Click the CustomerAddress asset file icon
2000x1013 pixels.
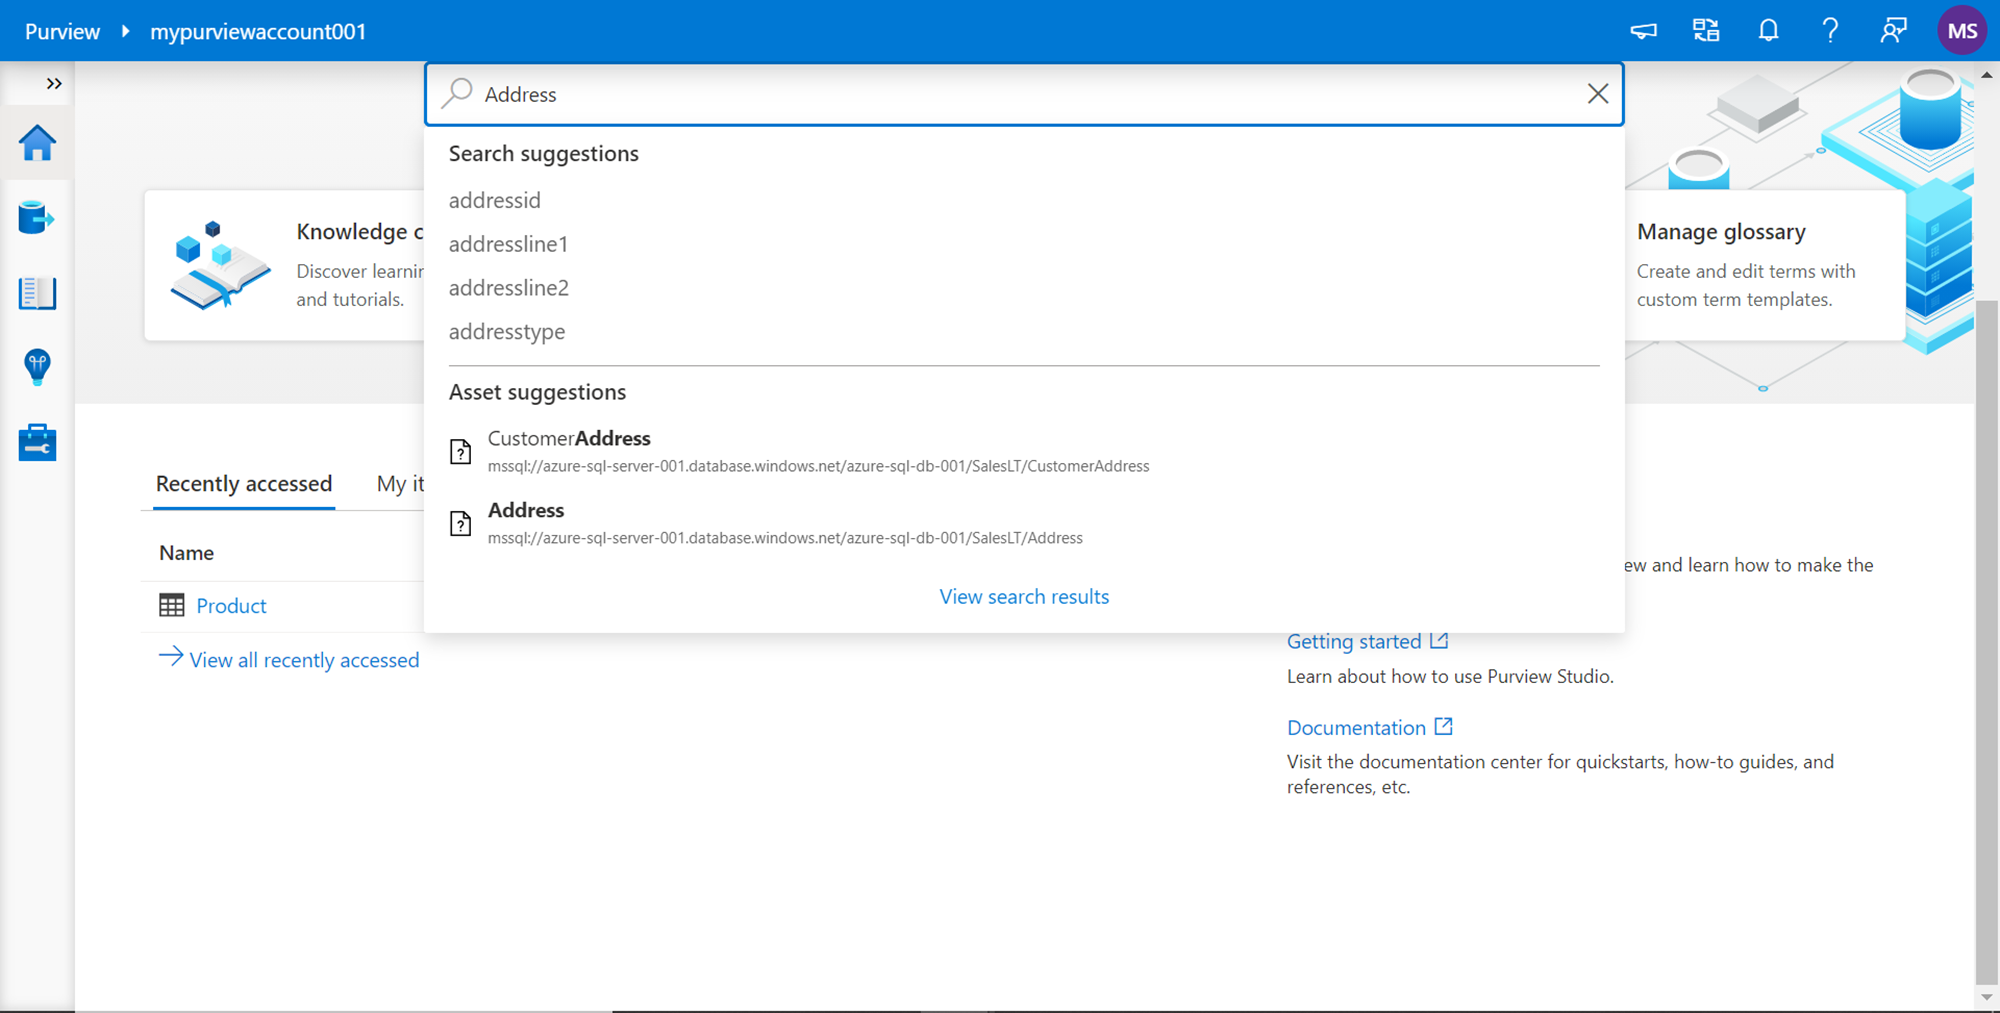[x=461, y=451]
